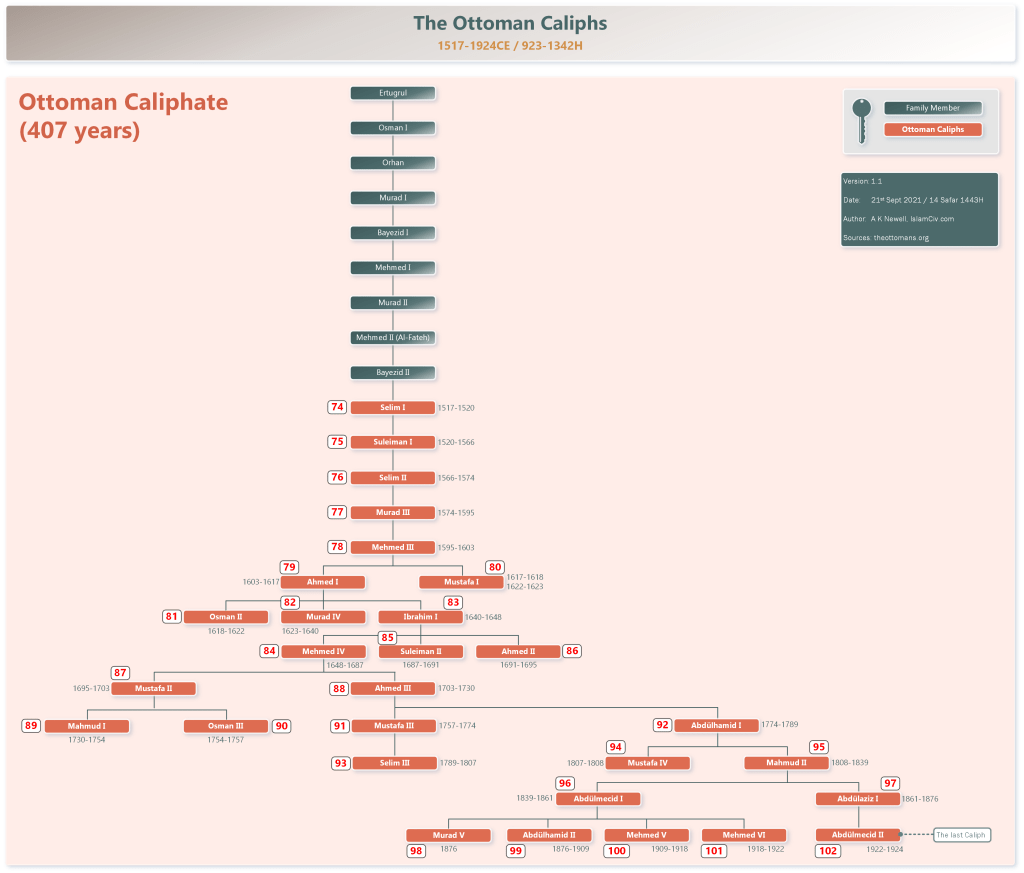Click the Sources theottomans.org text
Image resolution: width=1024 pixels, height=873 pixels.
pyautogui.click(x=886, y=238)
